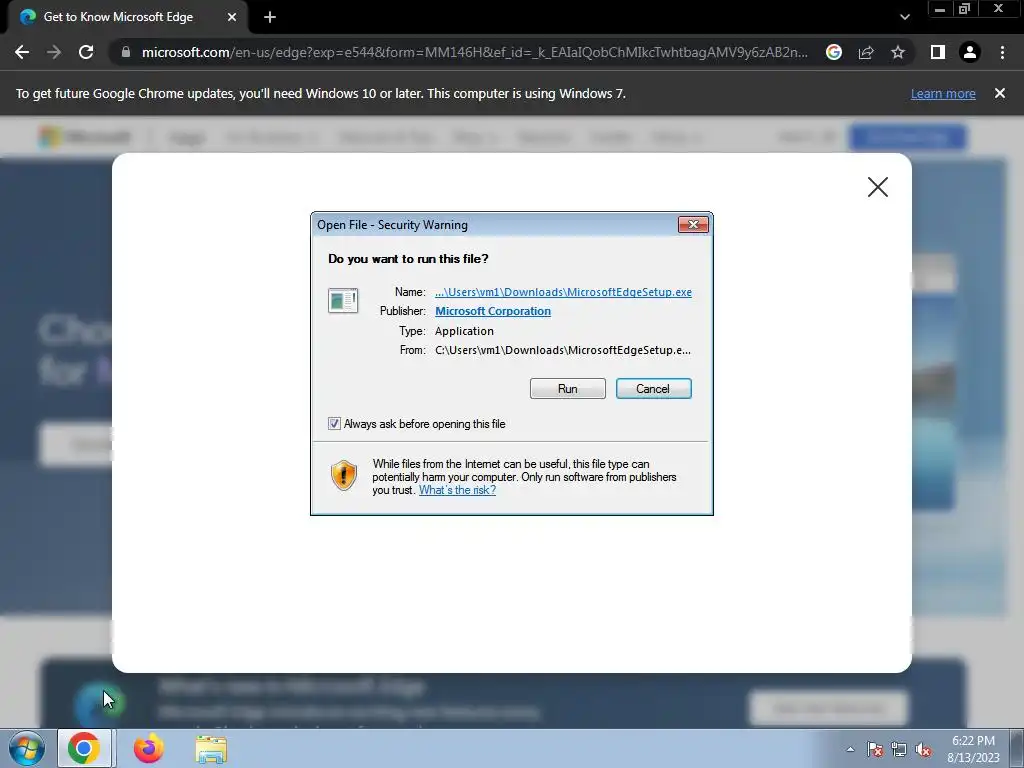Close the Security Warning dialog

(693, 225)
